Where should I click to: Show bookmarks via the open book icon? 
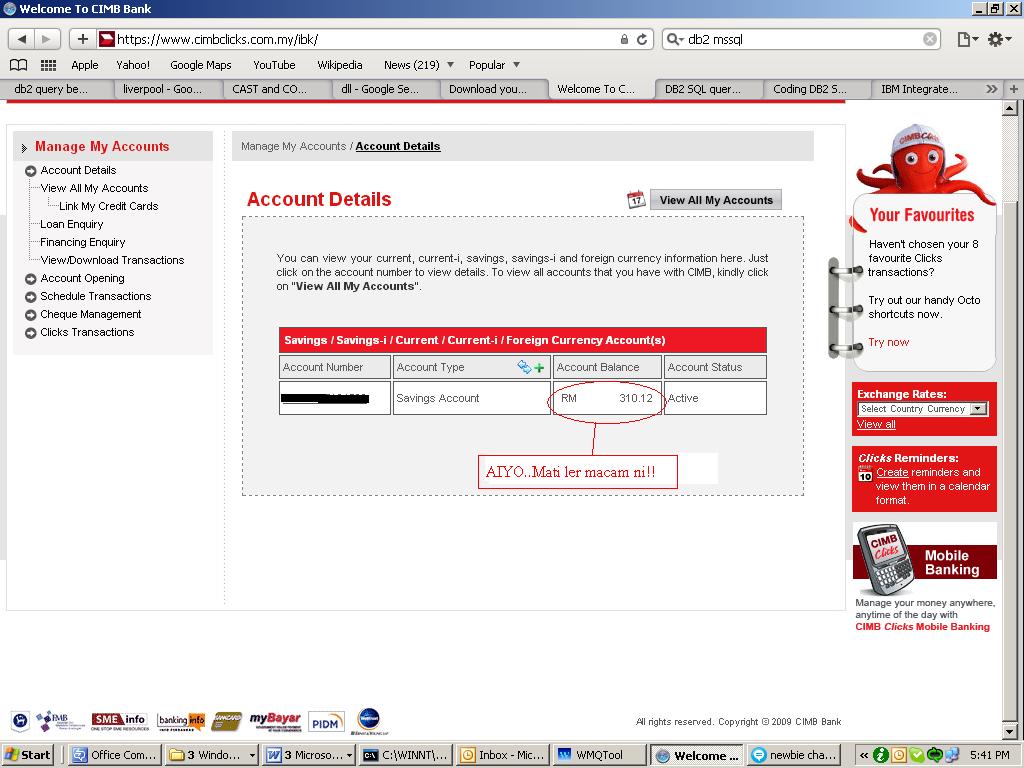pyautogui.click(x=18, y=65)
